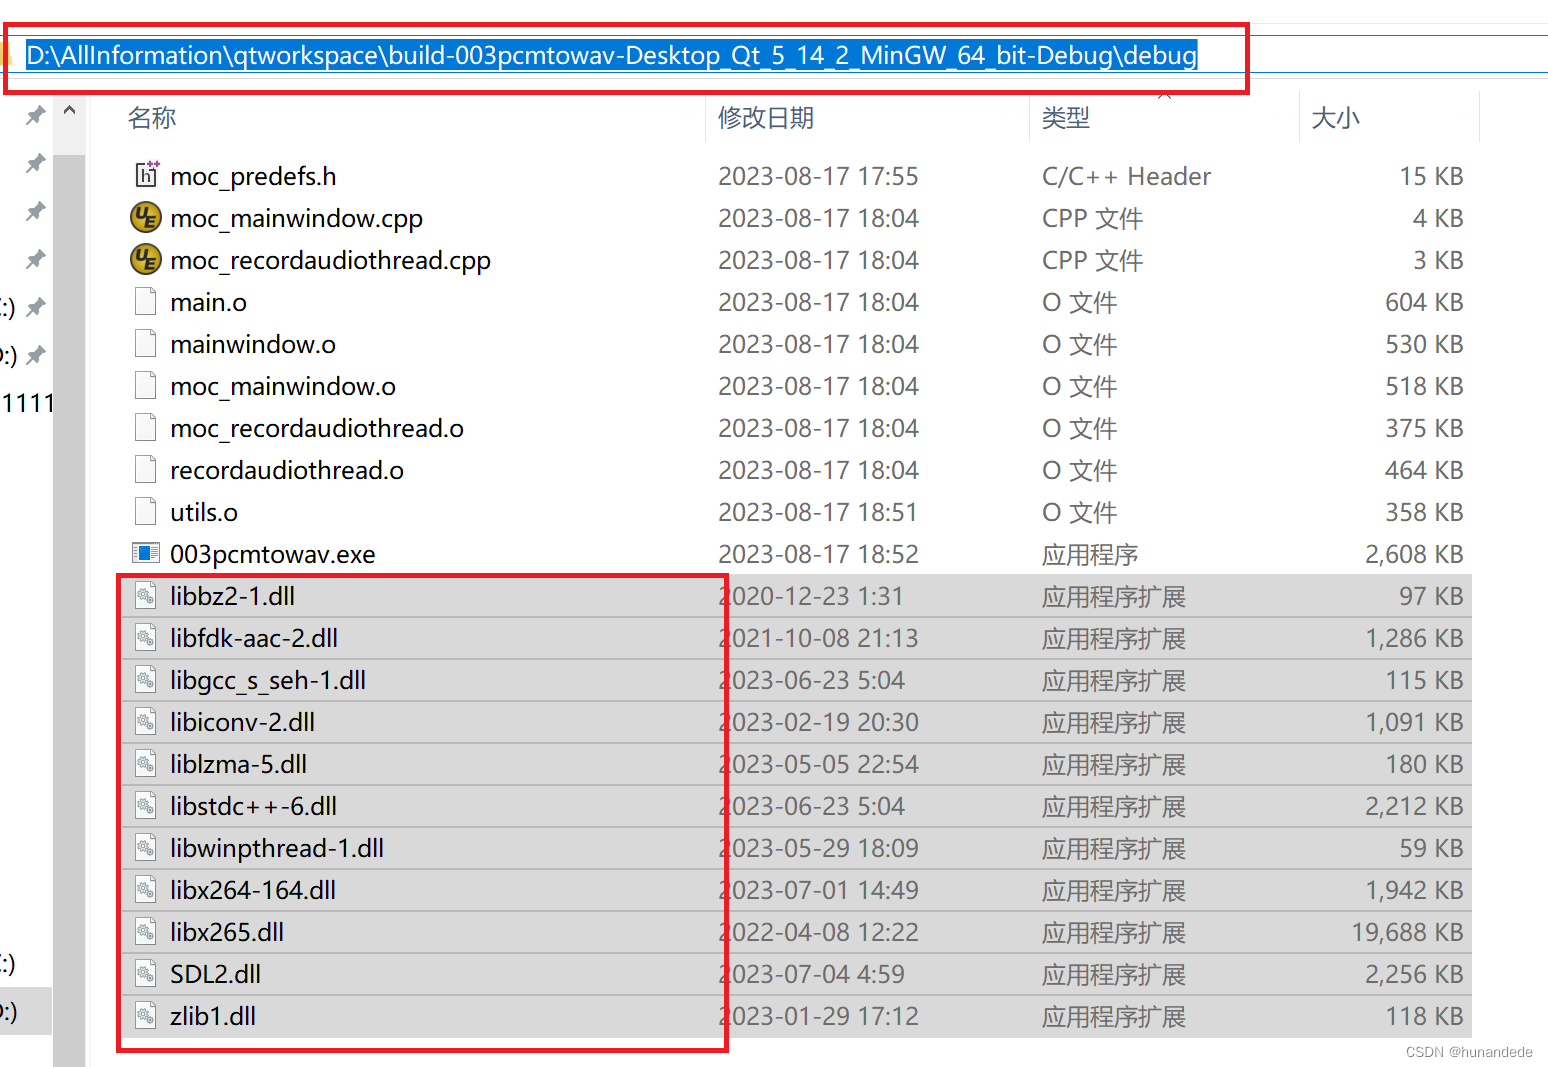Screen dimensions: 1548x1067
Task: Click the utils.o file icon
Action: tap(146, 511)
